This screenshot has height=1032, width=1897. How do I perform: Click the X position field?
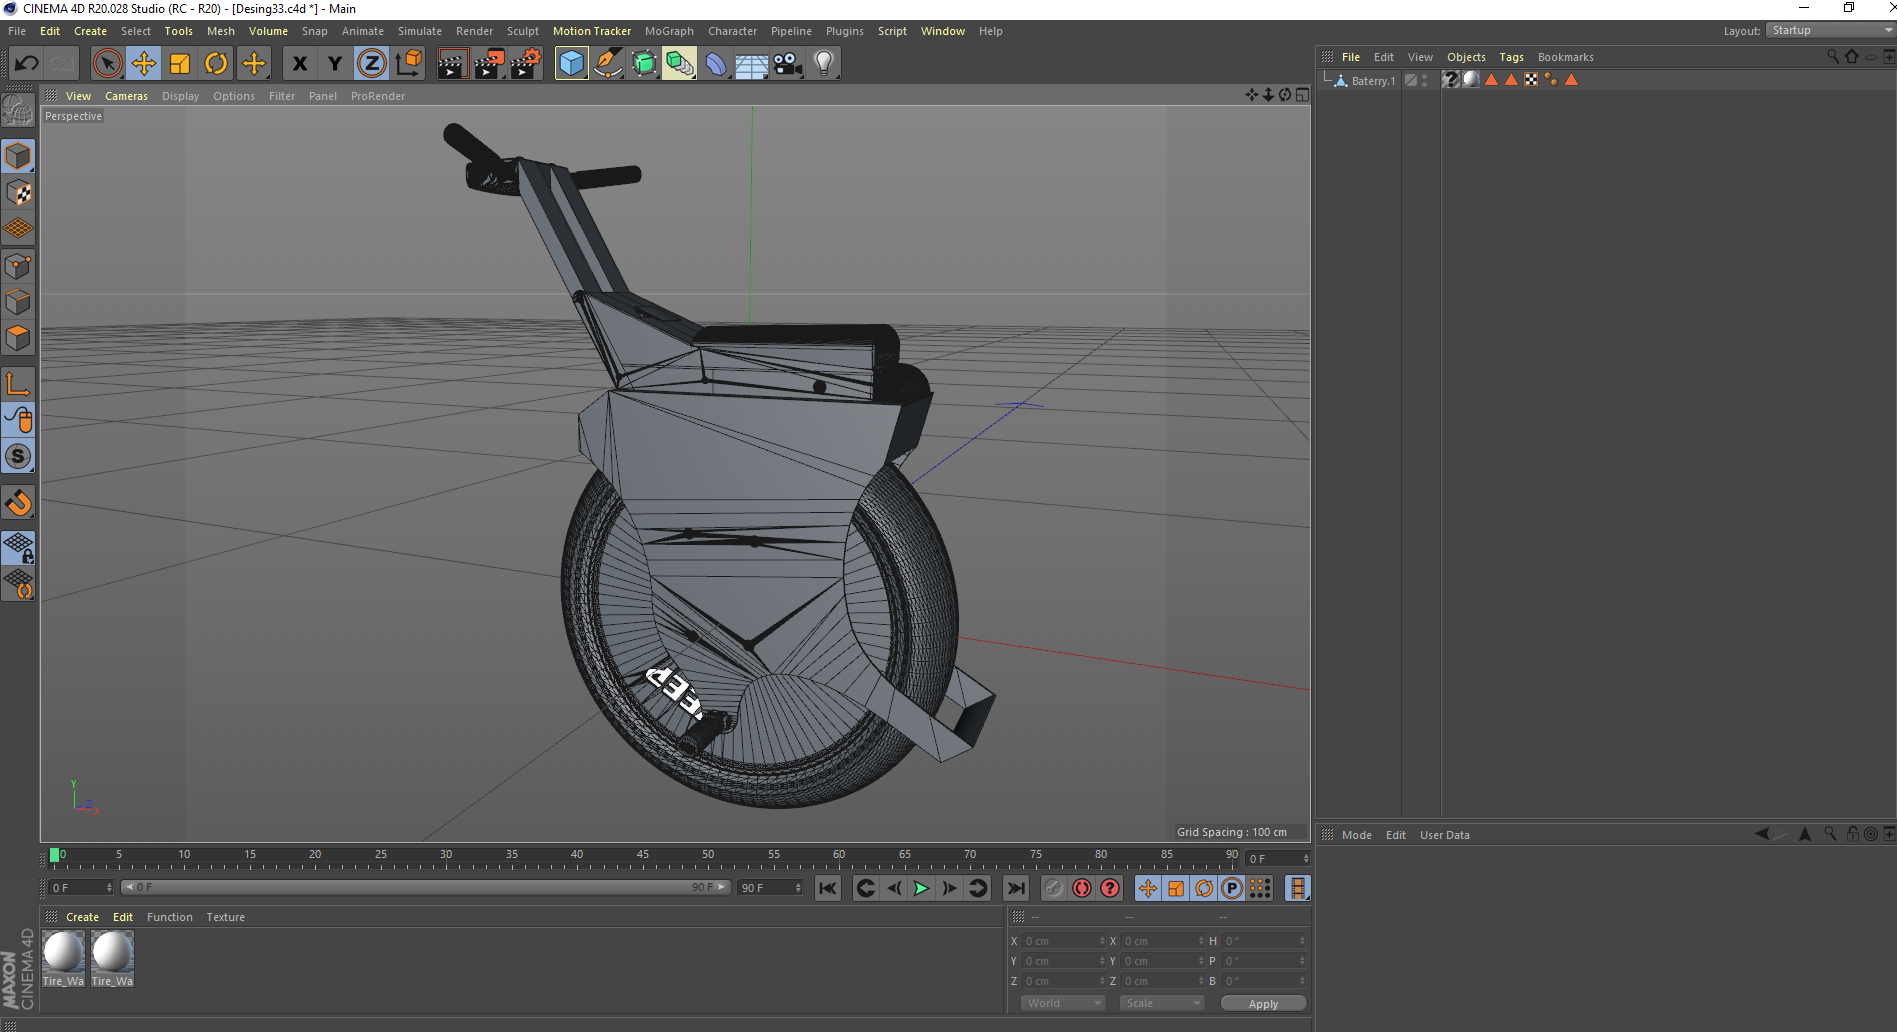tap(1064, 941)
